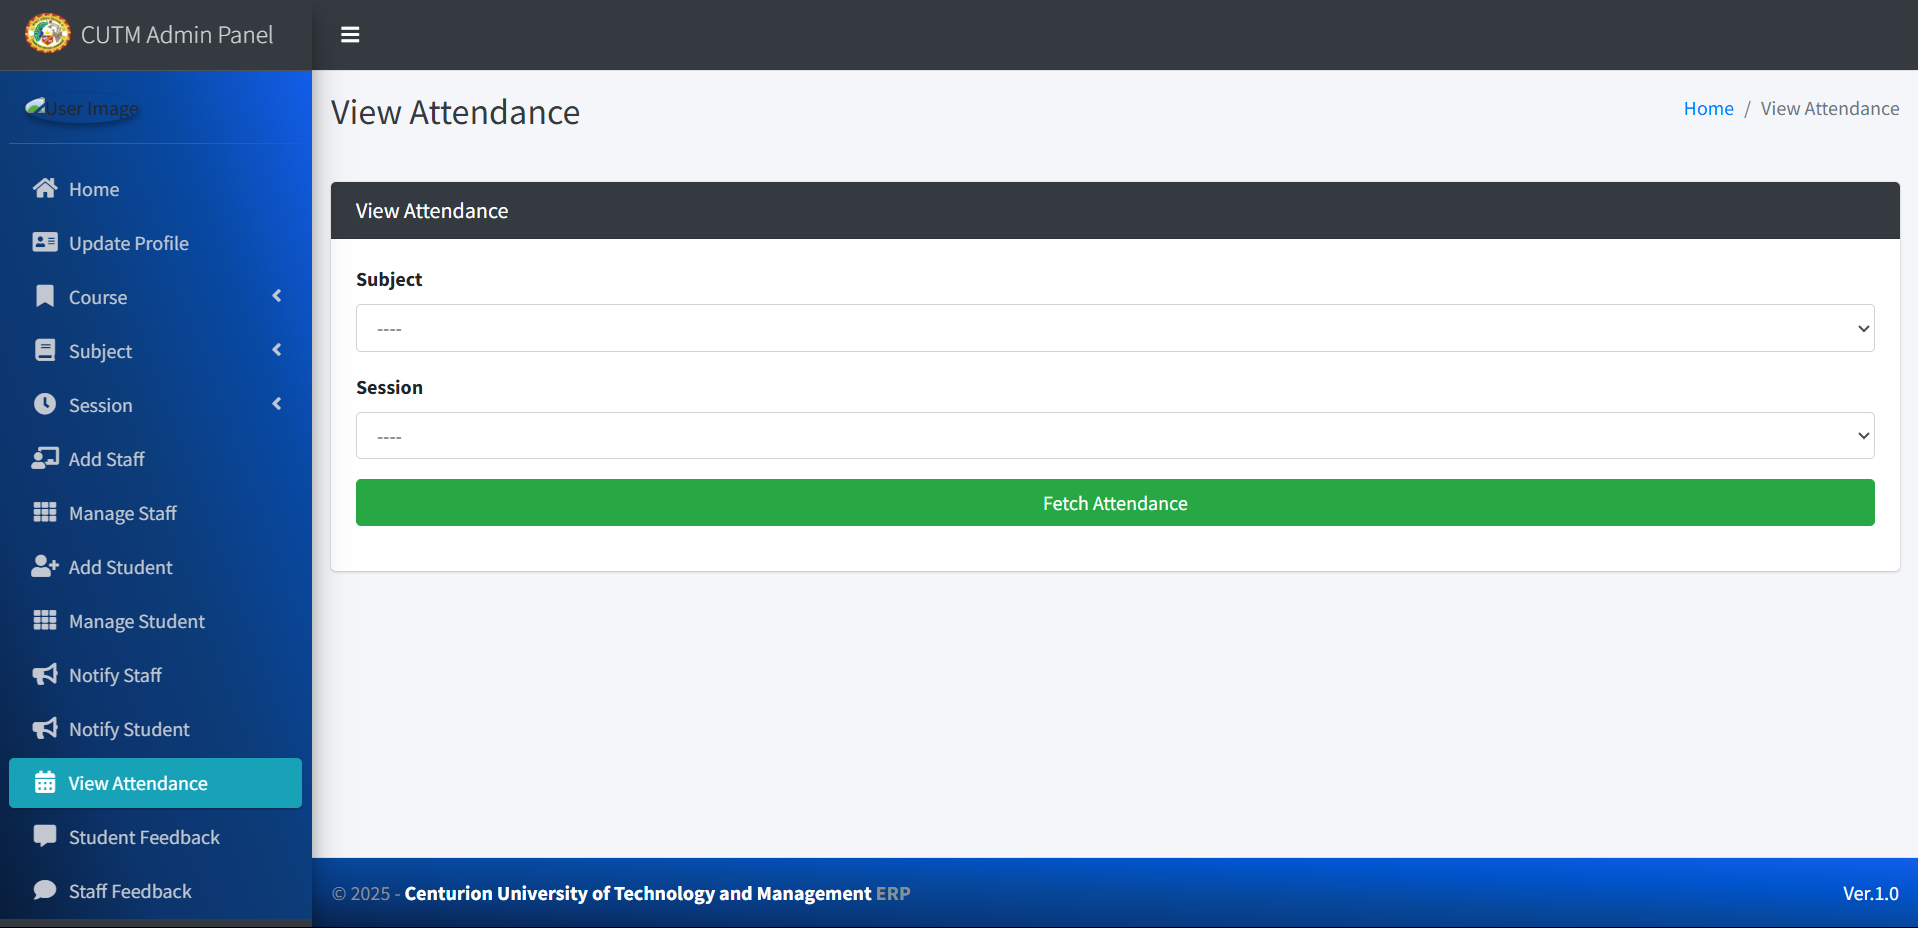The width and height of the screenshot is (1918, 928).
Task: Click the Subject book icon
Action: point(45,350)
